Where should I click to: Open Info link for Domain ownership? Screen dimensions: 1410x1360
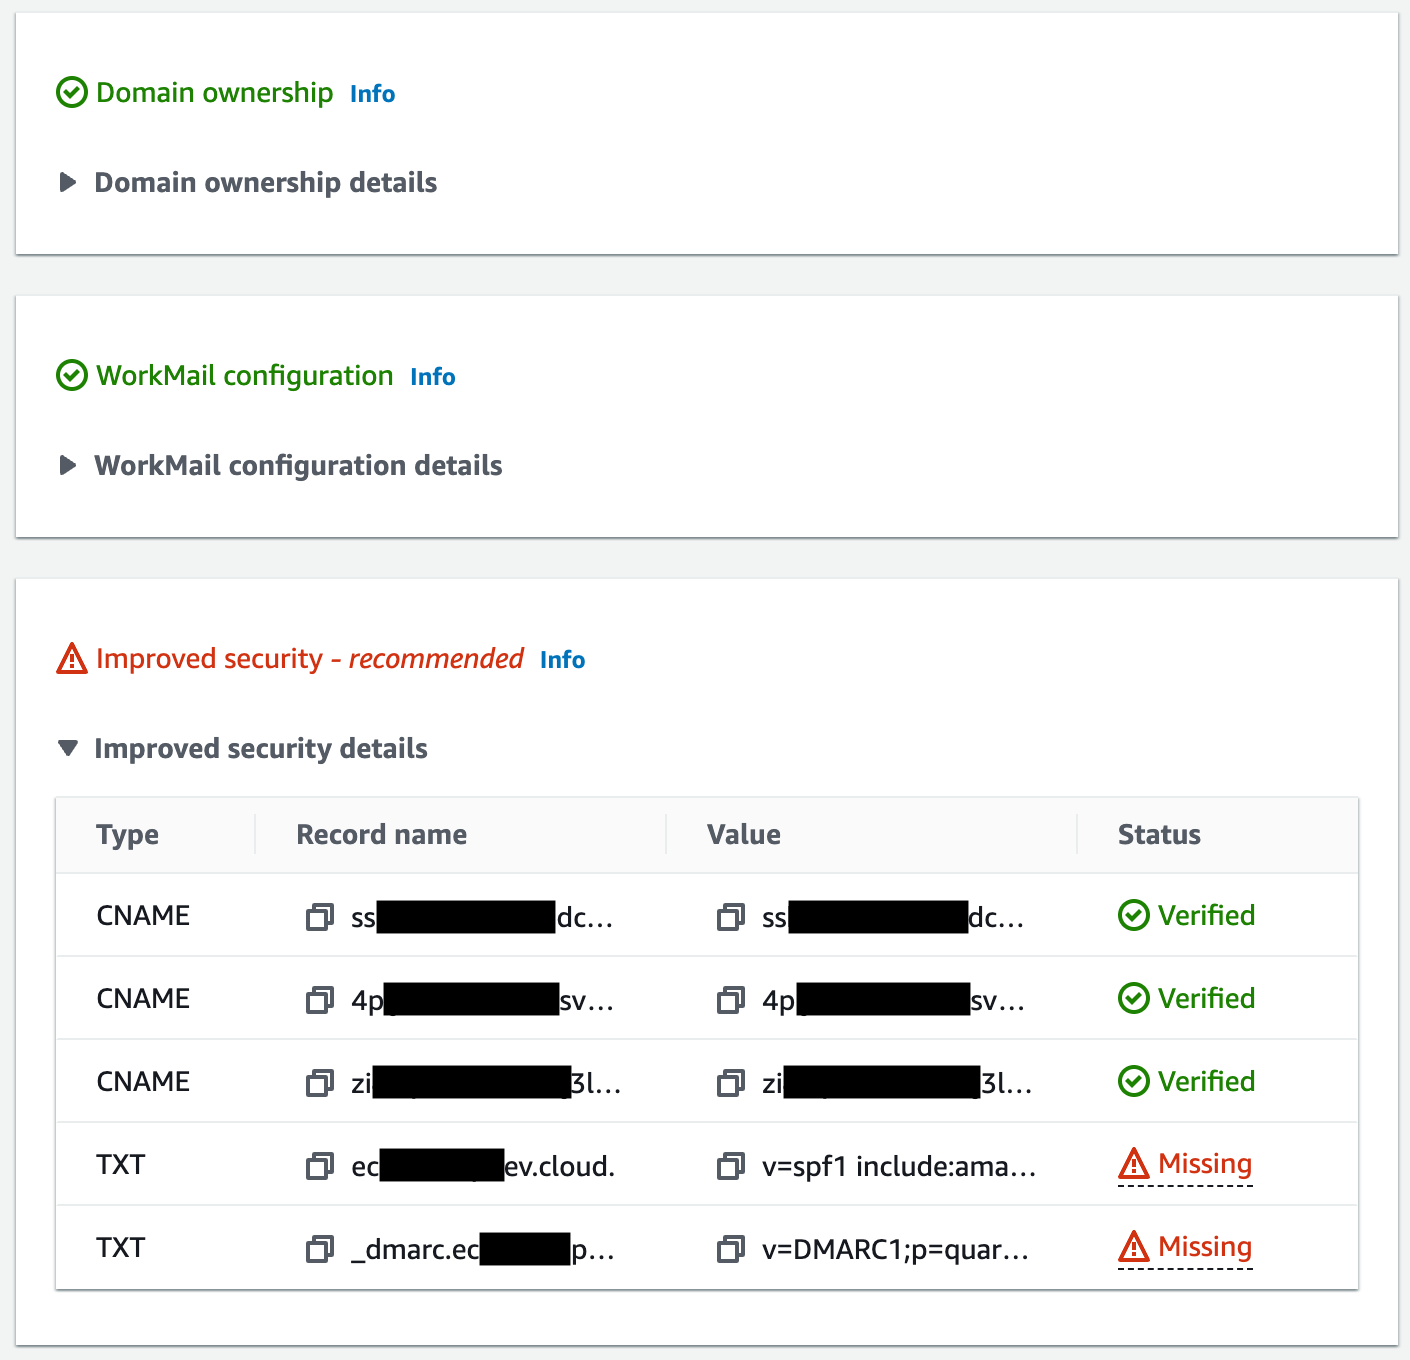coord(372,94)
